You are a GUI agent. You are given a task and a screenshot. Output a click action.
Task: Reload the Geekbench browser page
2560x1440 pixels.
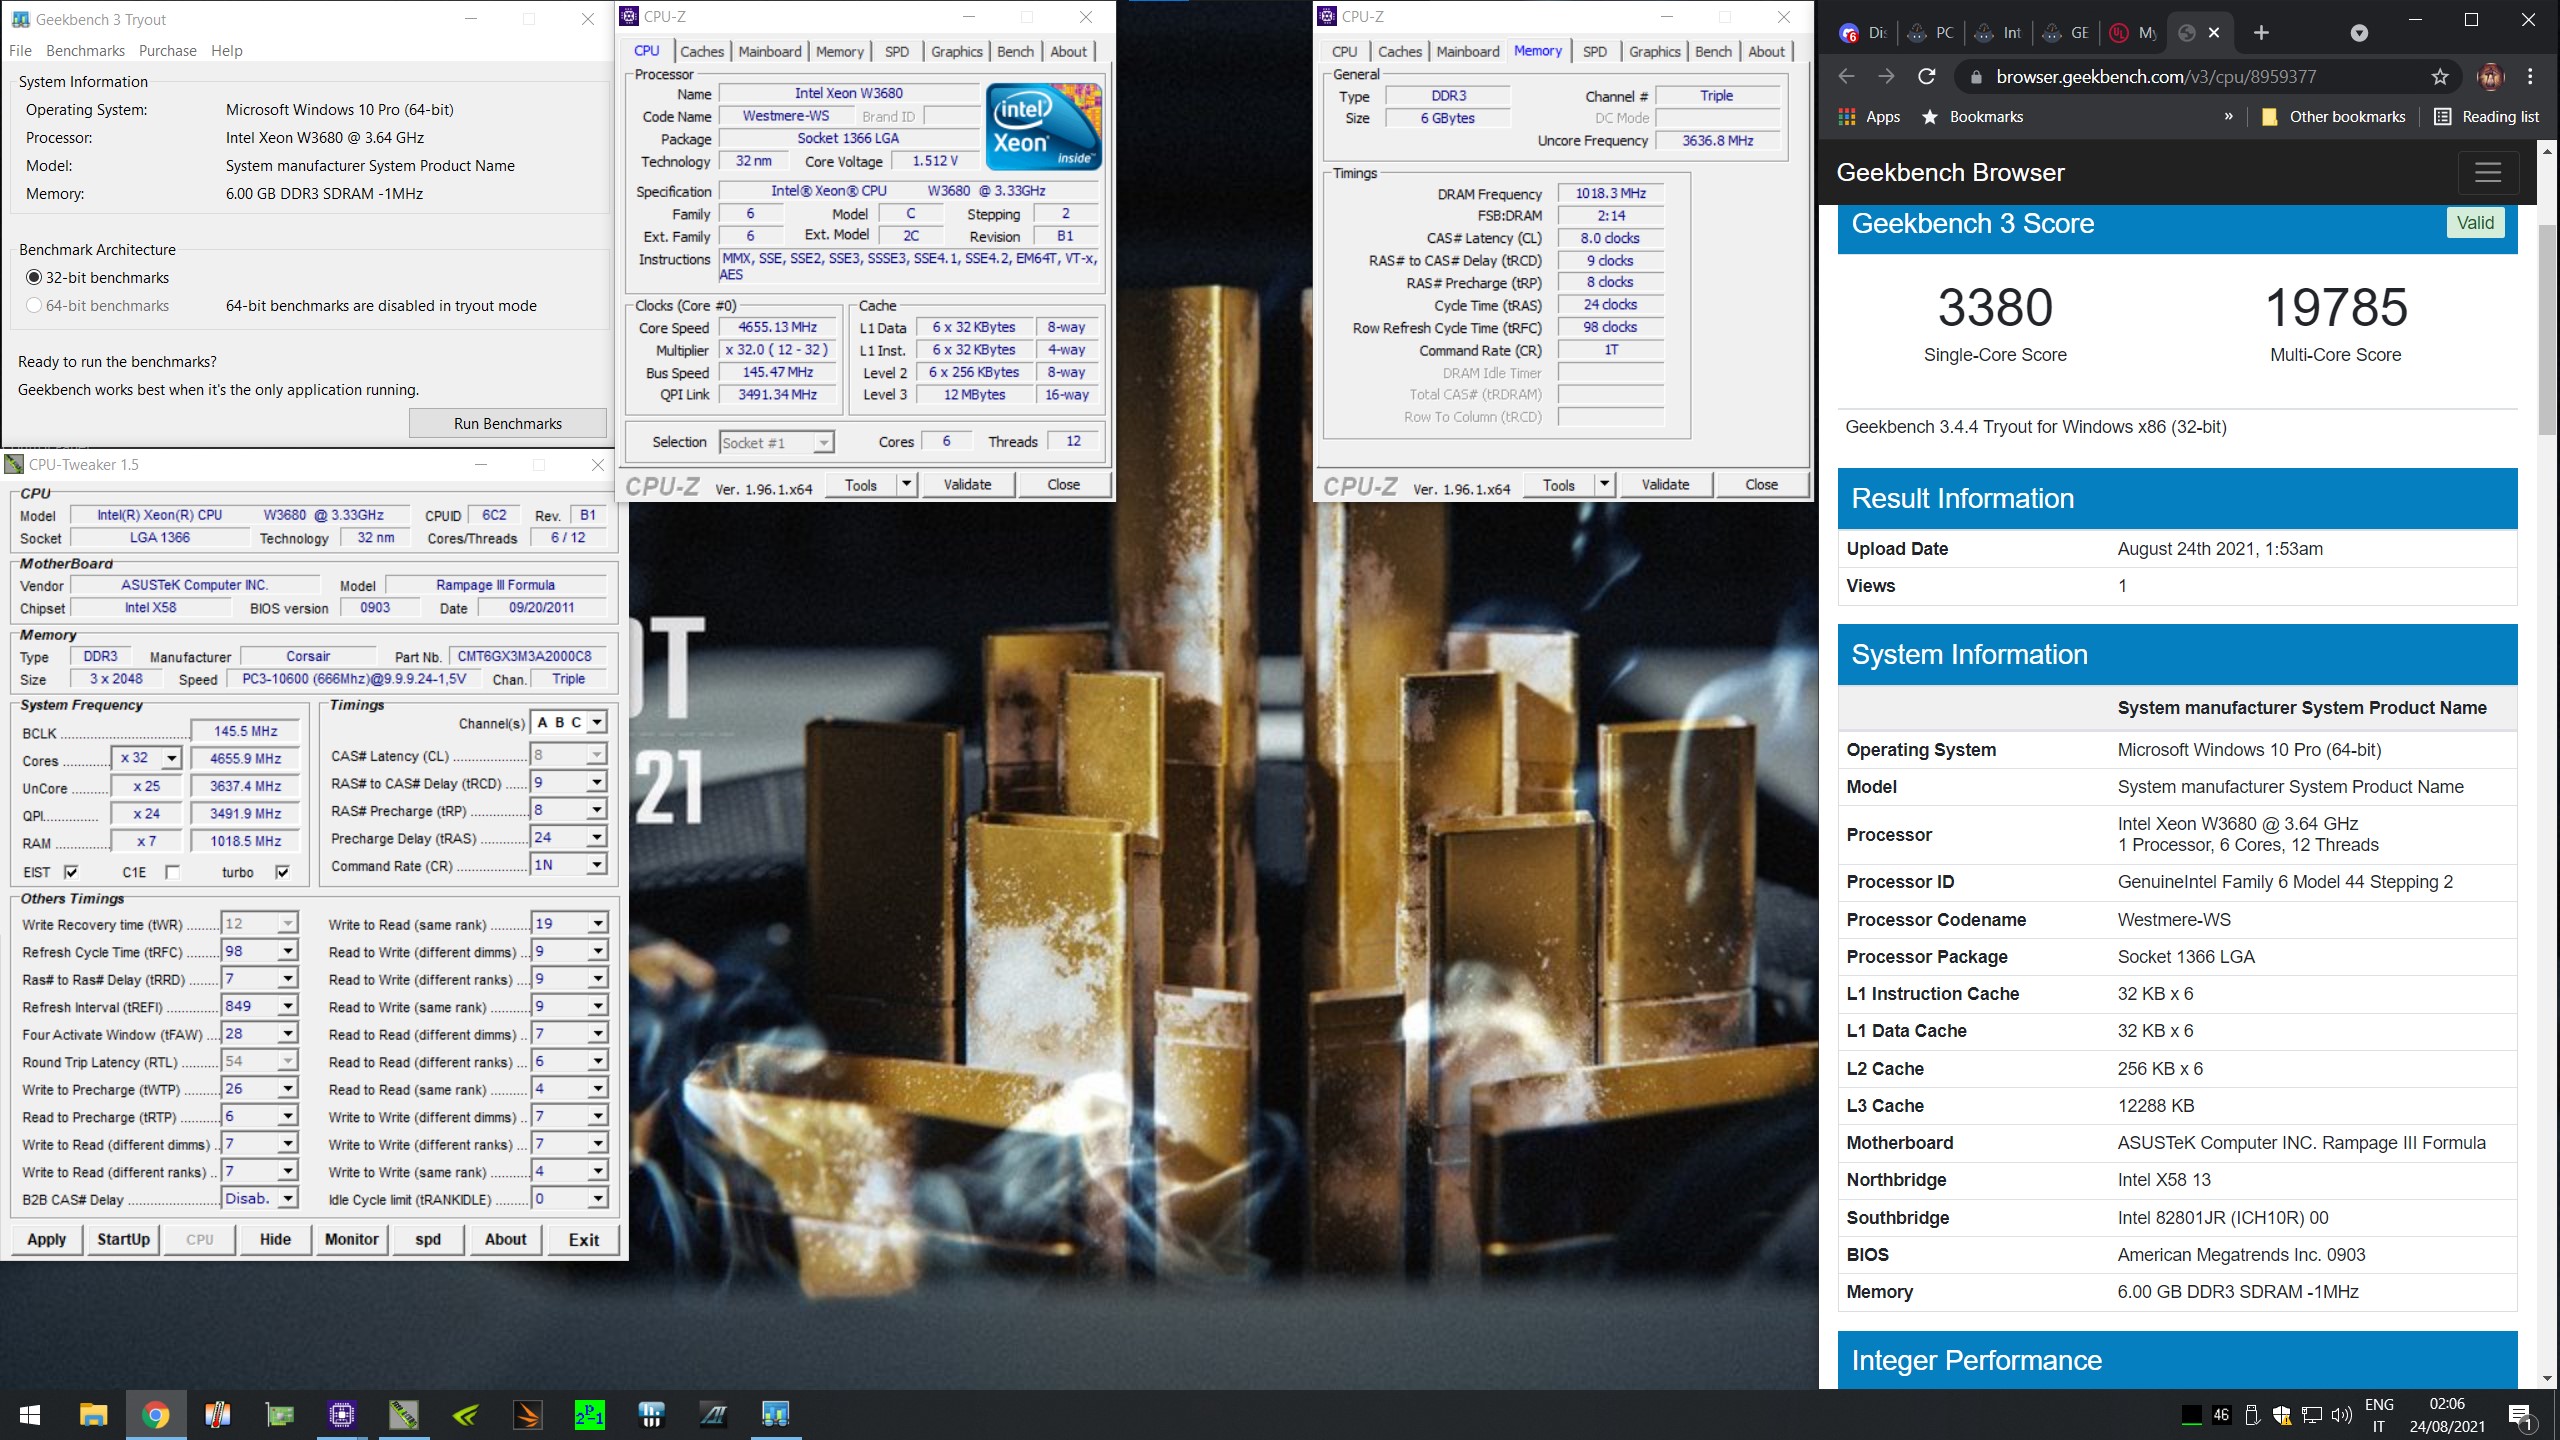pos(1927,76)
